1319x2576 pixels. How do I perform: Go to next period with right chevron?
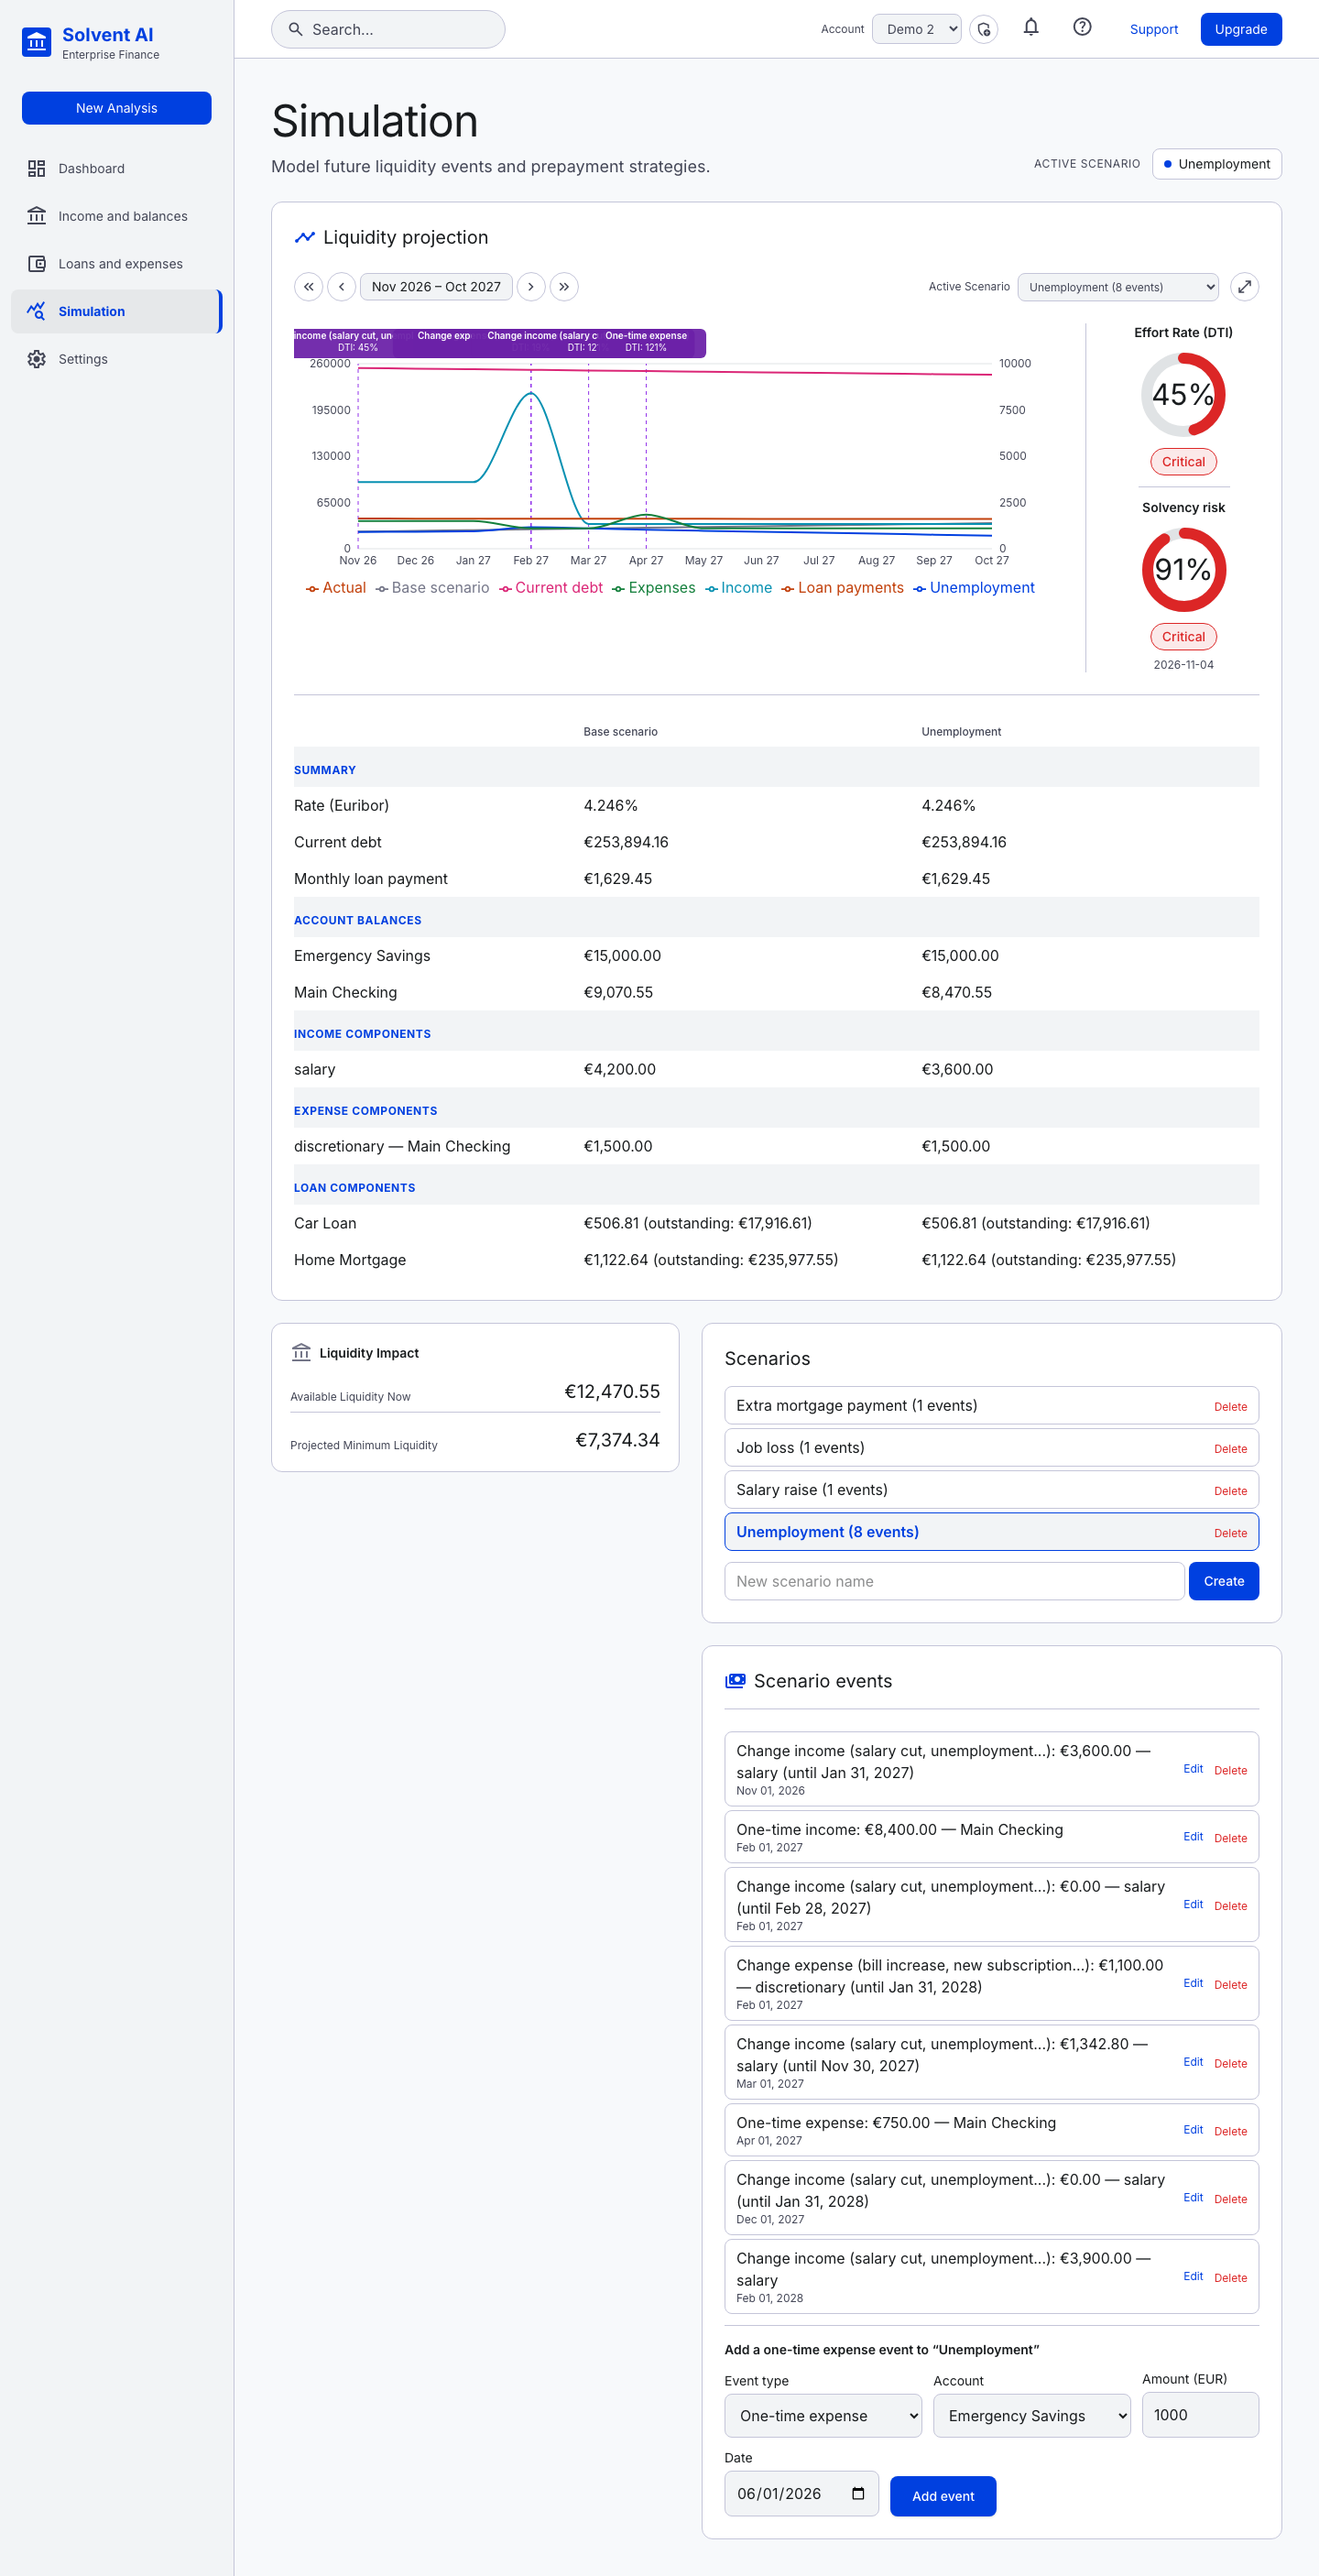[x=531, y=287]
